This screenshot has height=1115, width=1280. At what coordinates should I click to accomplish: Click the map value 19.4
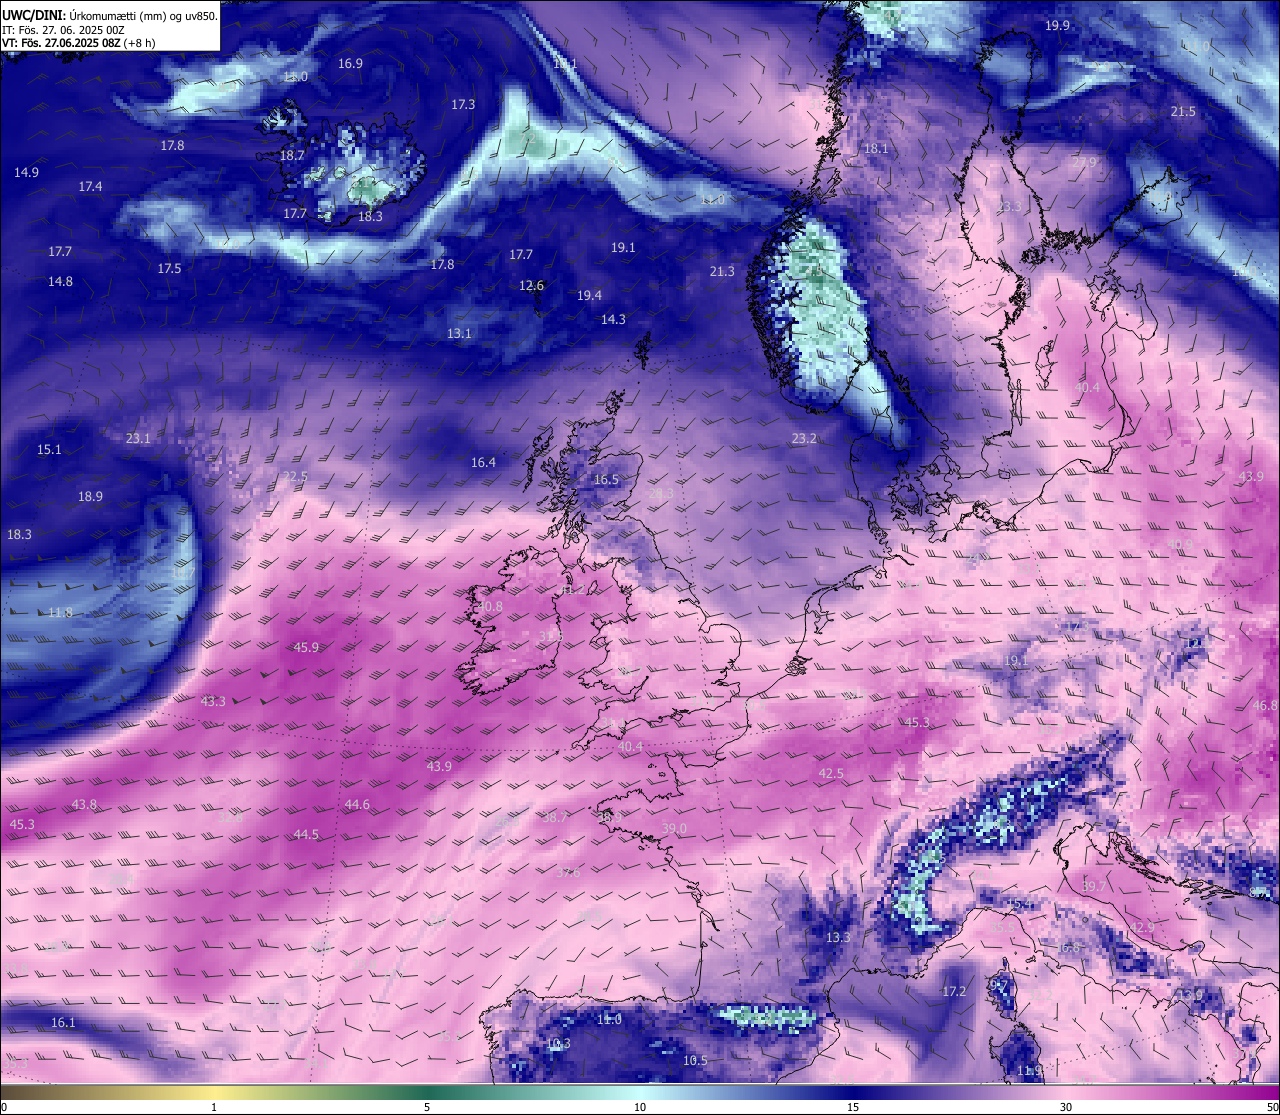pyautogui.click(x=589, y=296)
